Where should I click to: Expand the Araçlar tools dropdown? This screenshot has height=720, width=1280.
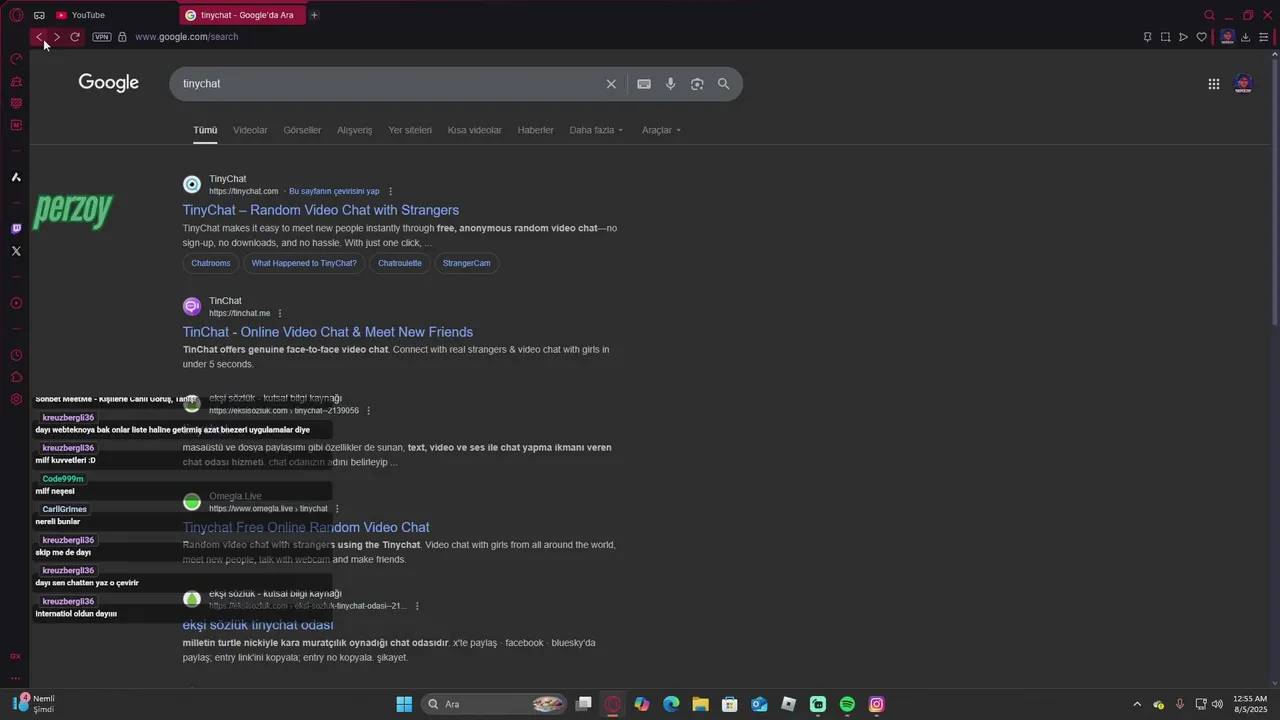click(x=661, y=130)
